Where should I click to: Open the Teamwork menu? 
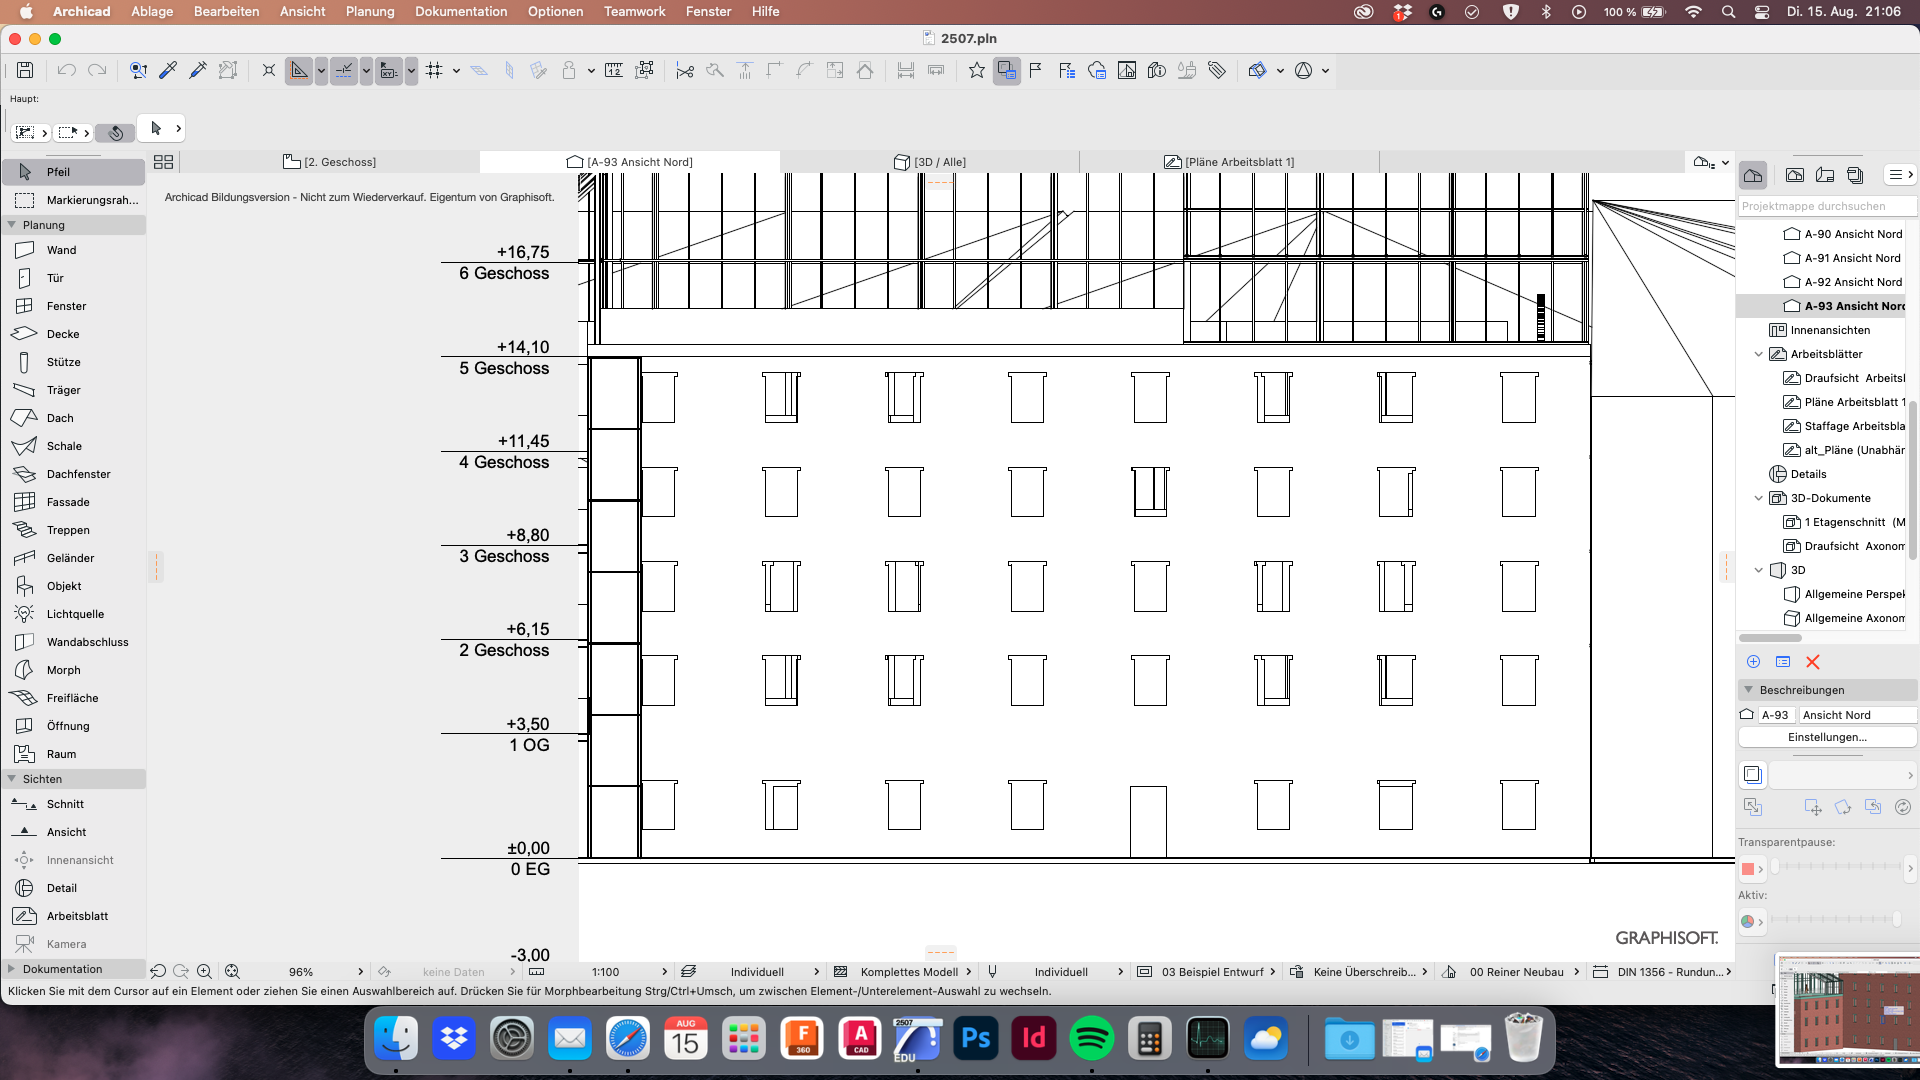[634, 11]
